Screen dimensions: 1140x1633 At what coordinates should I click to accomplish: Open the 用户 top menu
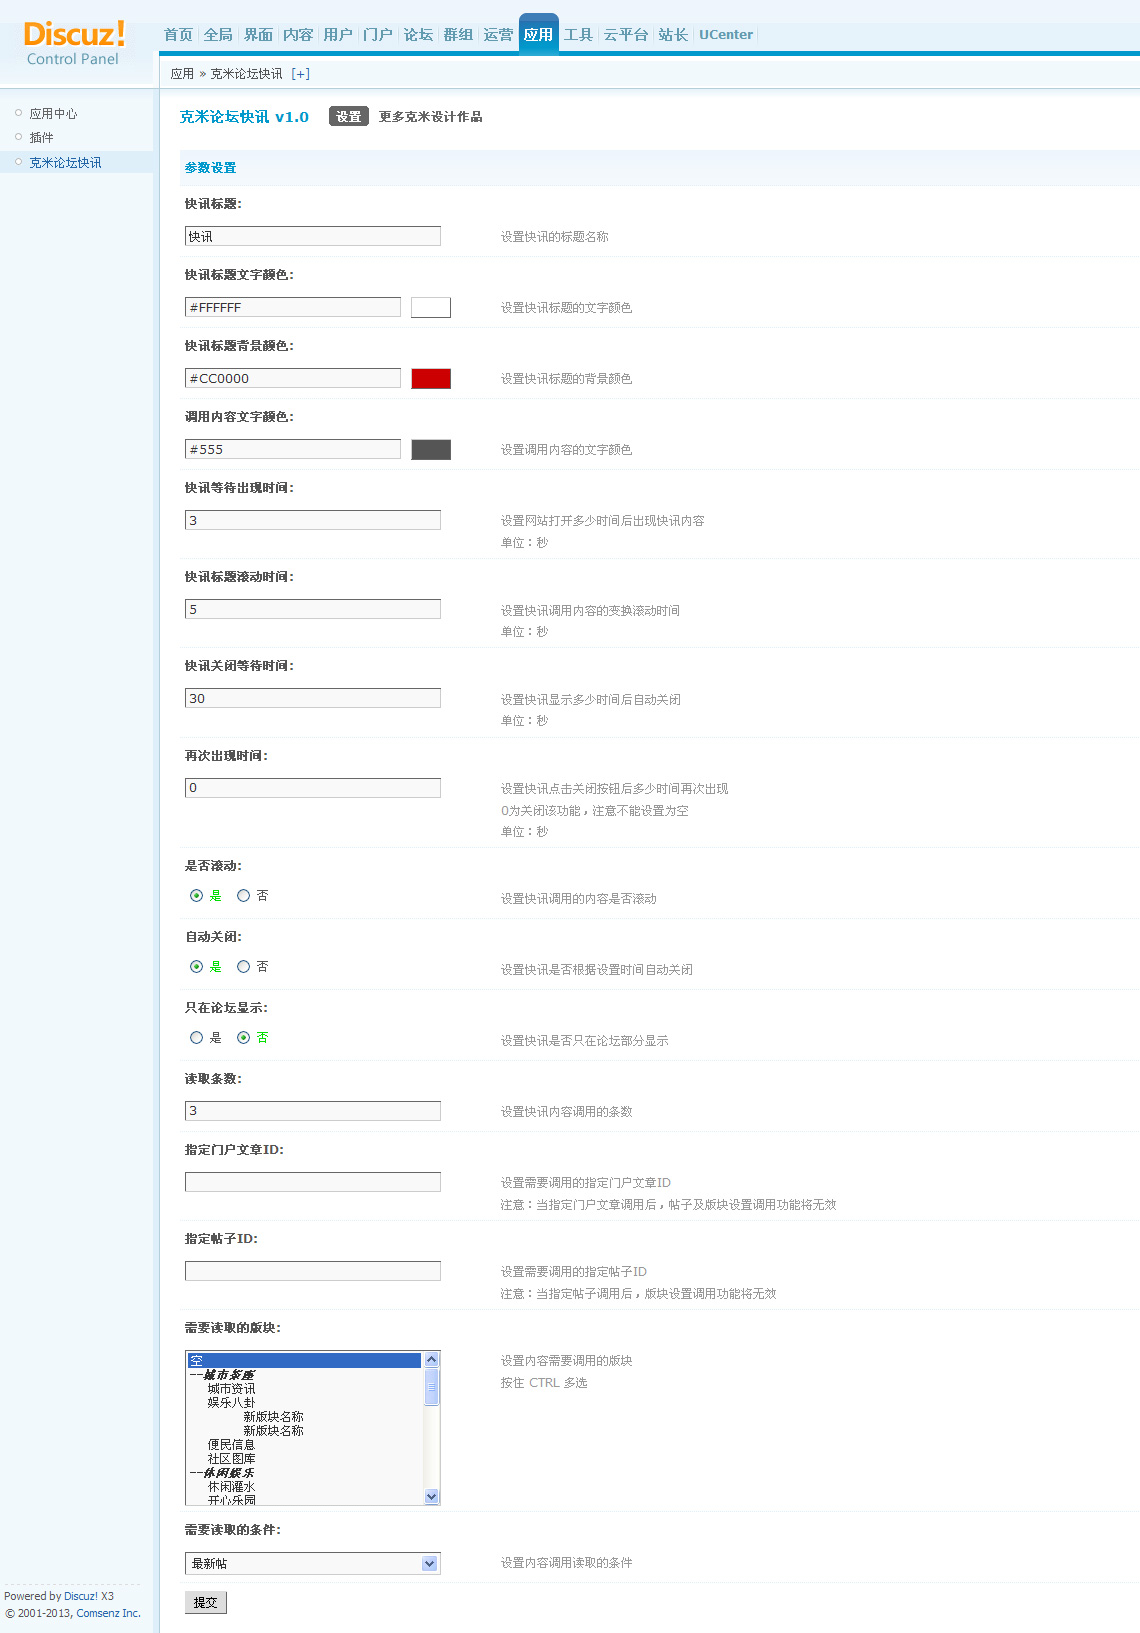click(x=338, y=35)
